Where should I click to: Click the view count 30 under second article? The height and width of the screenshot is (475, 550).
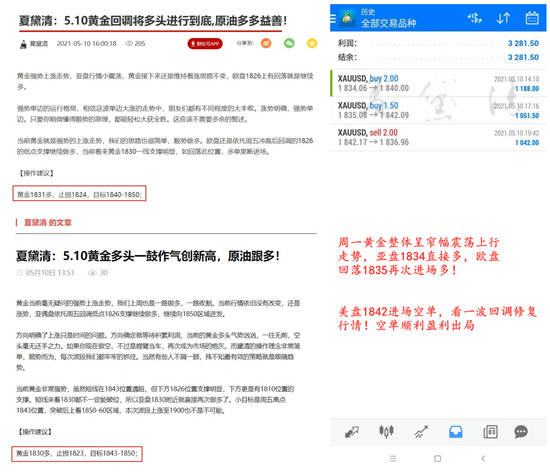pos(103,273)
